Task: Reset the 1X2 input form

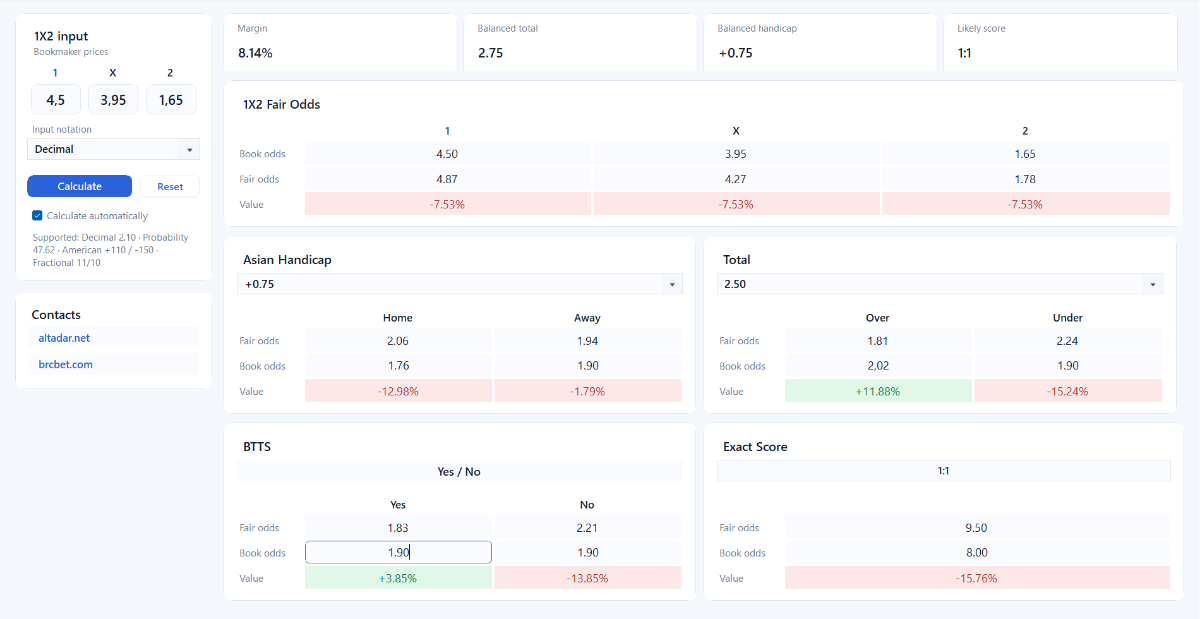Action: [170, 186]
